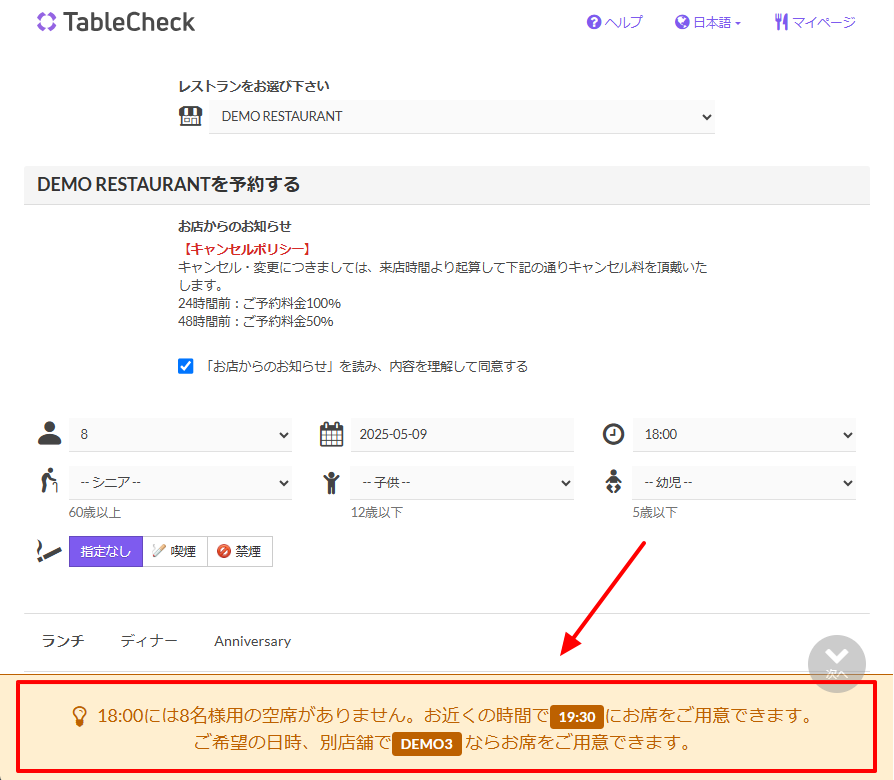Click the senior person icon
This screenshot has height=780, width=894.
[x=50, y=481]
